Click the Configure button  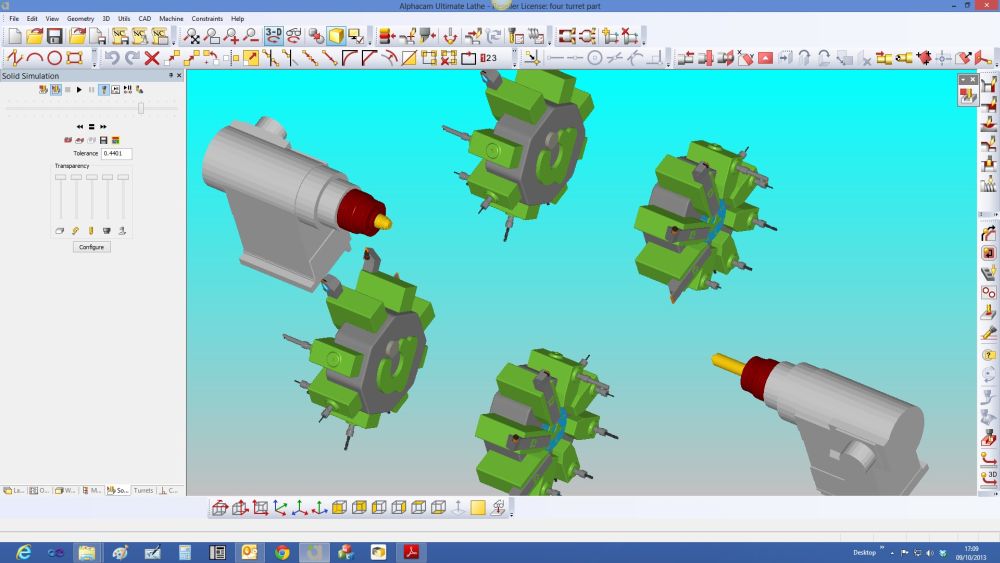click(x=91, y=247)
